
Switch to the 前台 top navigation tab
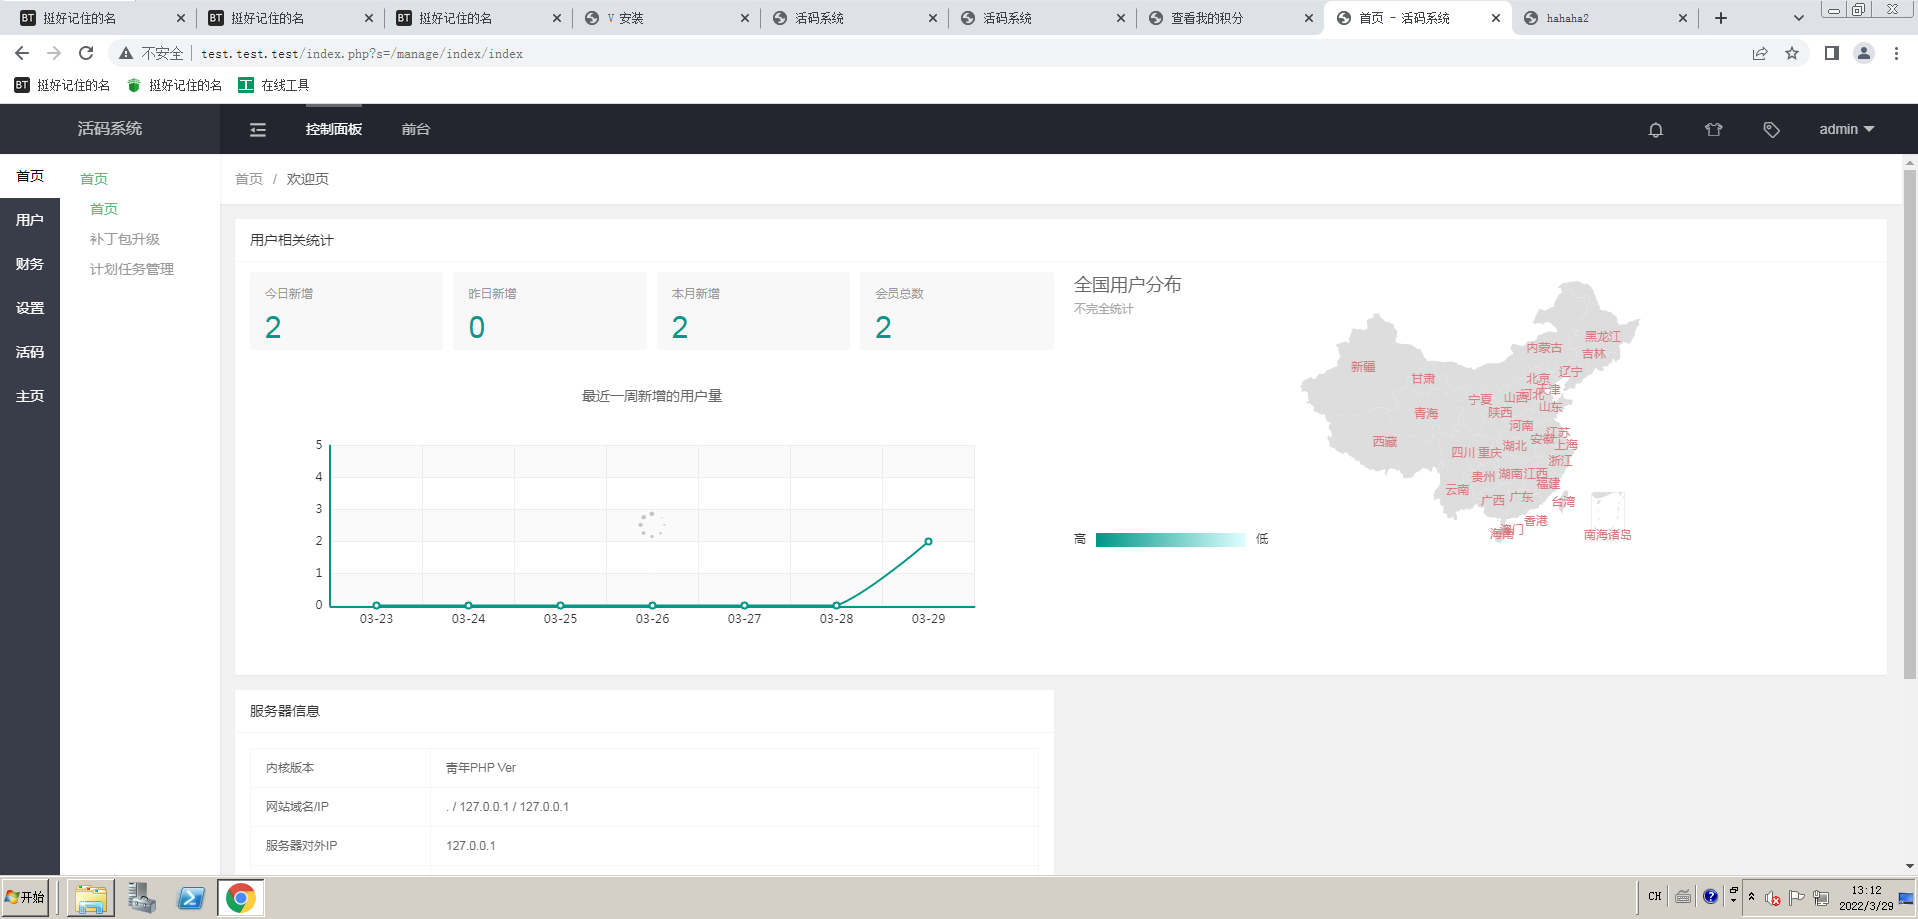(416, 129)
